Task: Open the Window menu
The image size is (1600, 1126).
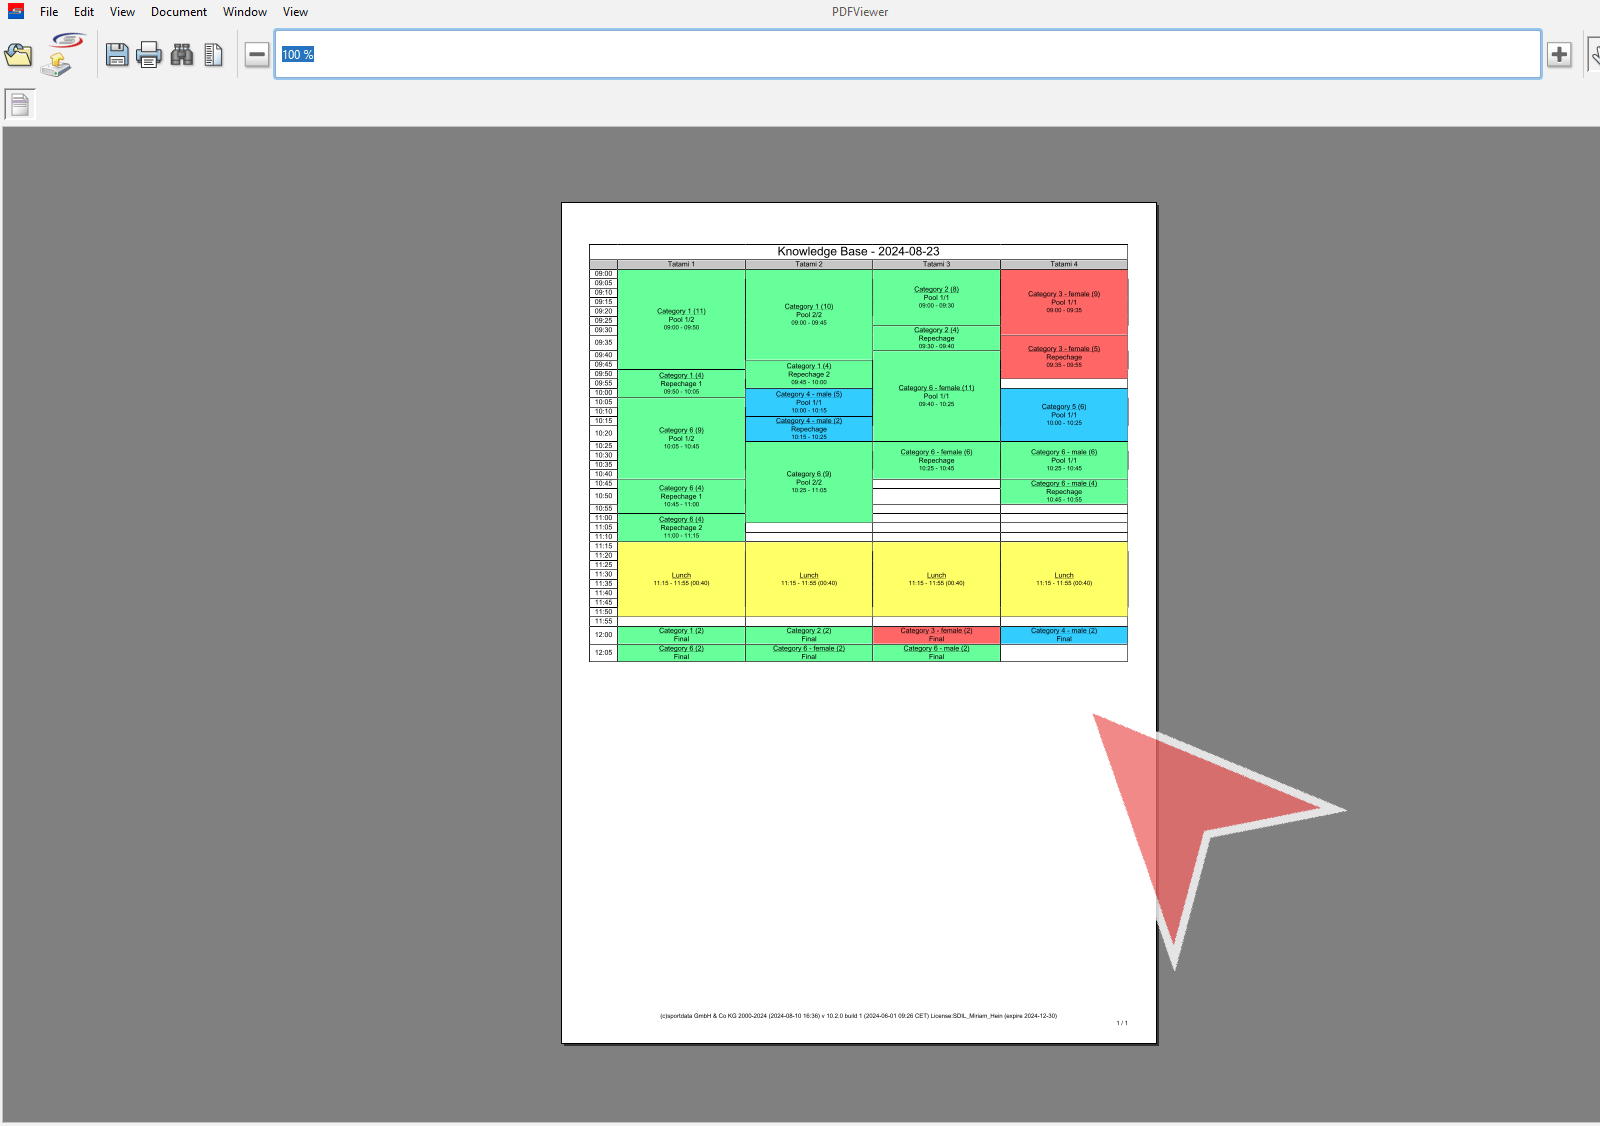Action: [245, 12]
